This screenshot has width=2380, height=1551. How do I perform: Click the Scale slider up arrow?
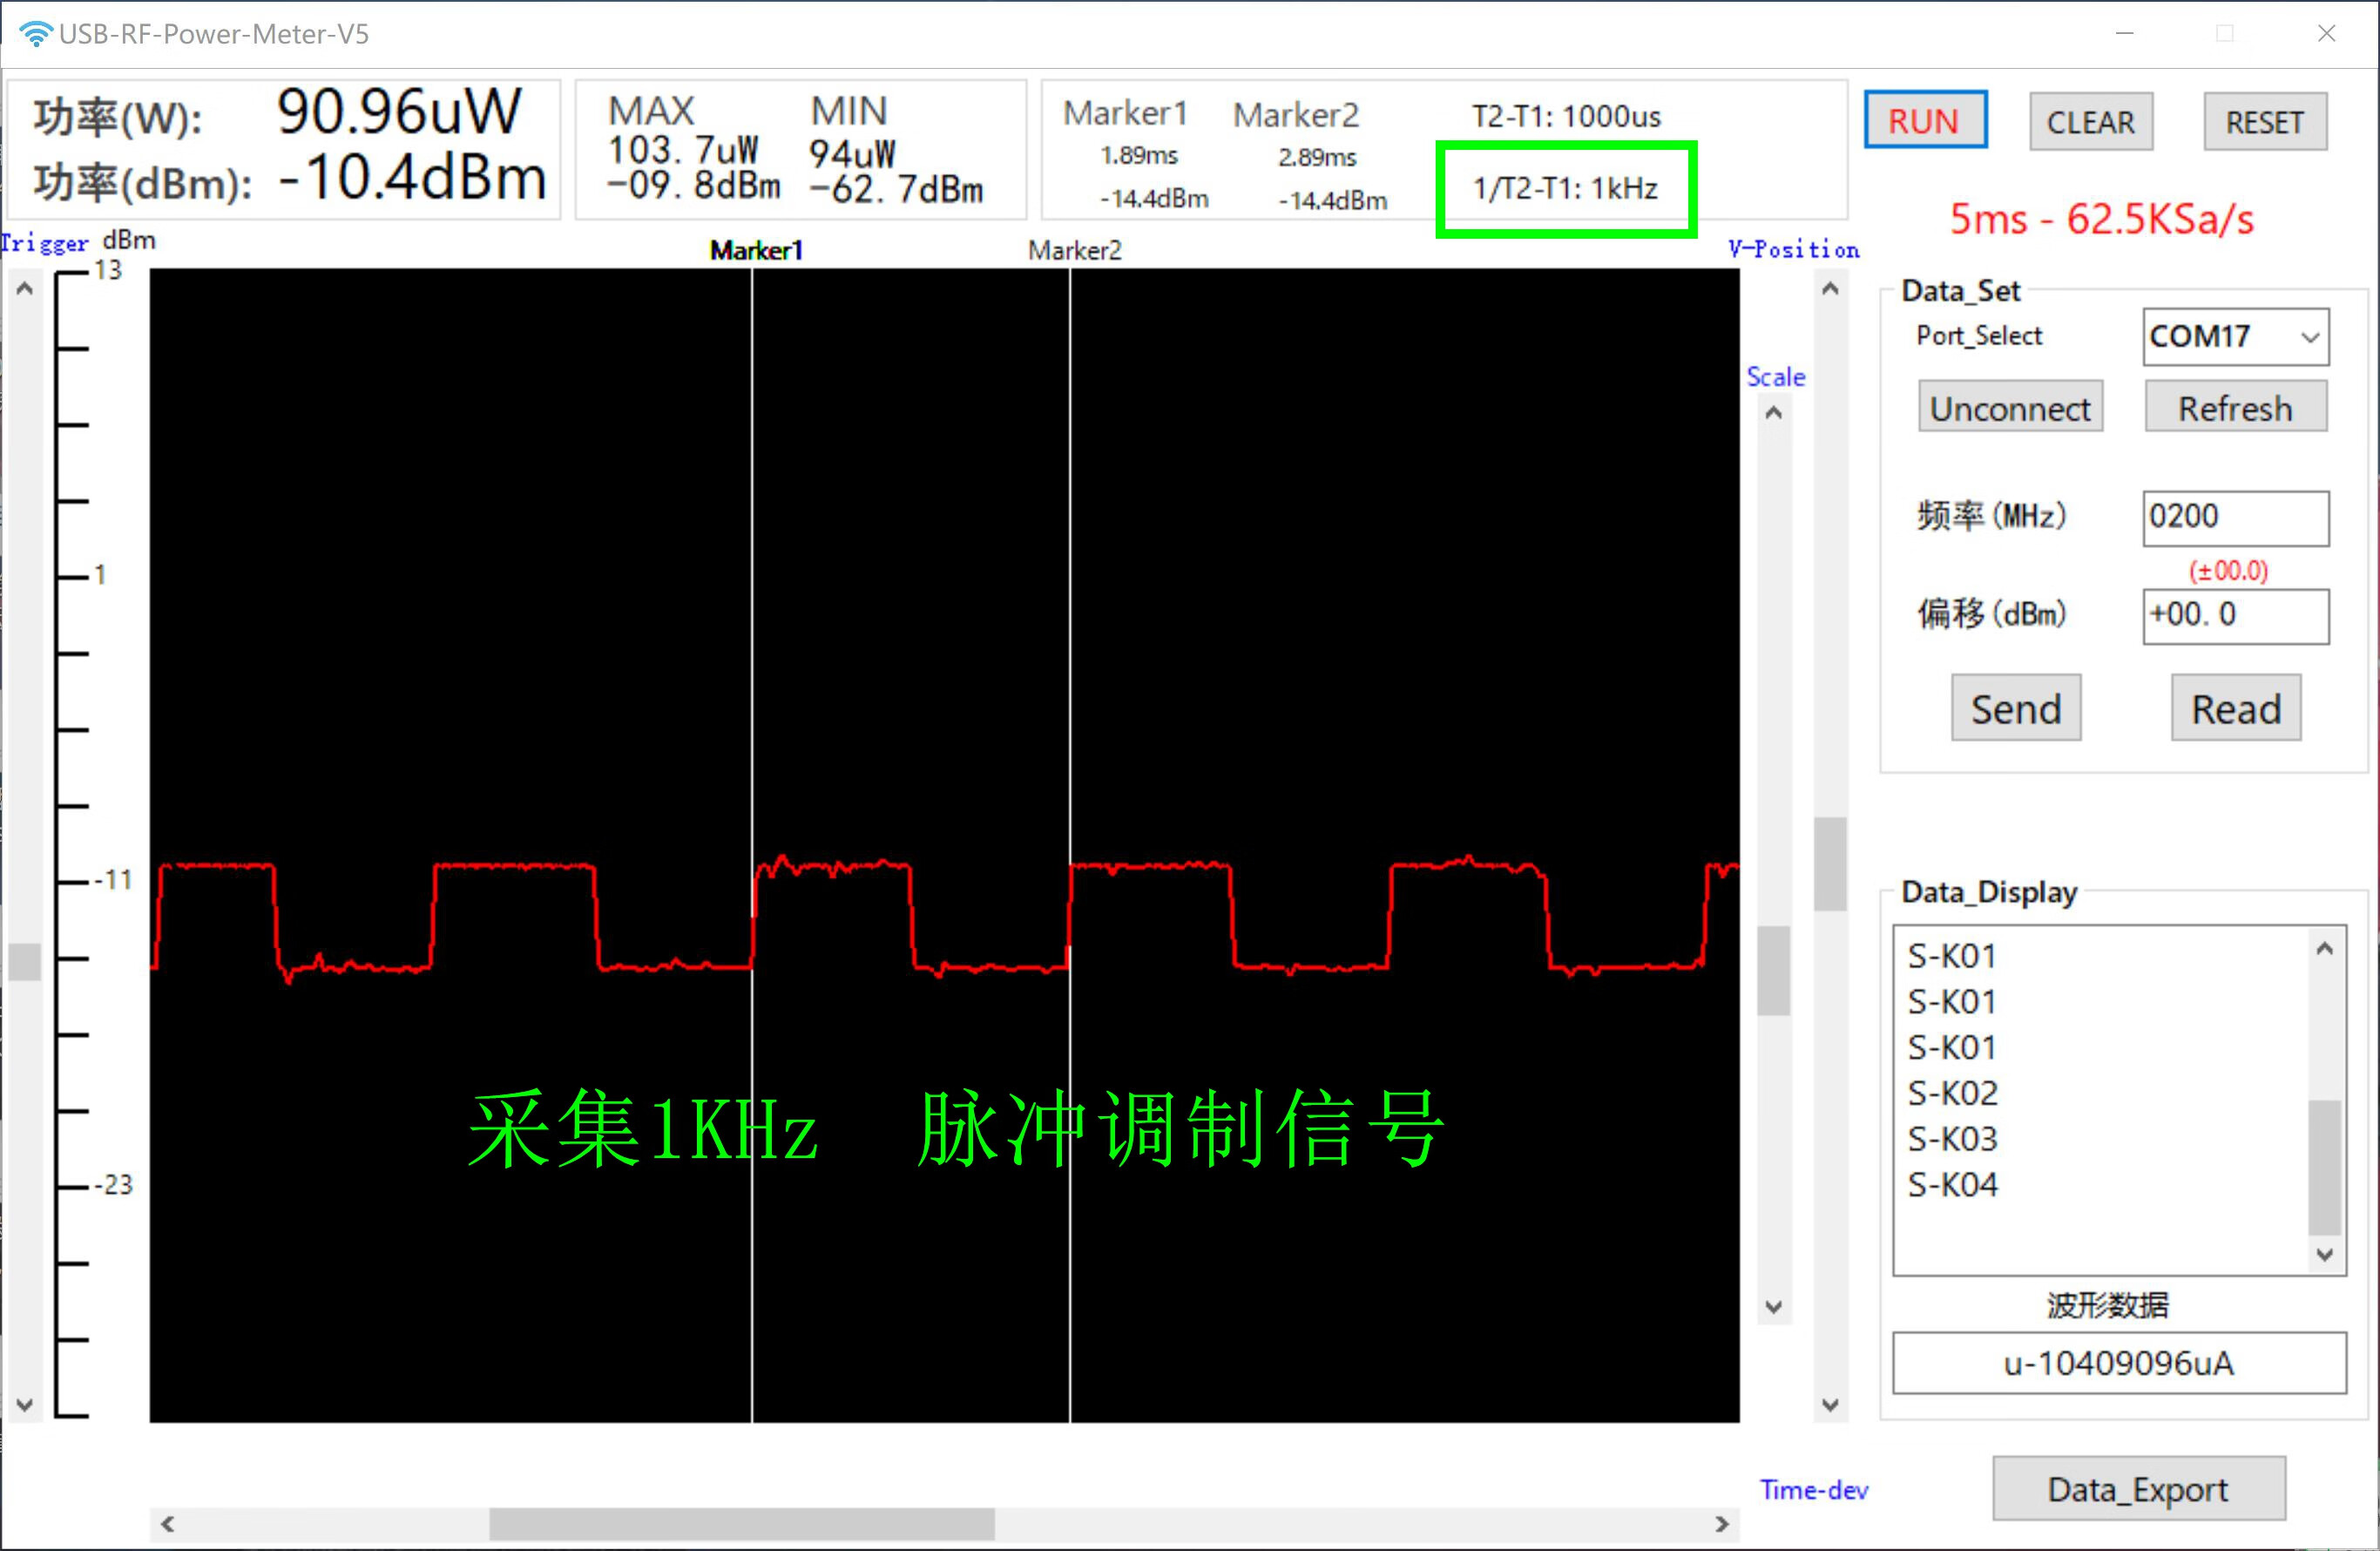tap(1774, 412)
